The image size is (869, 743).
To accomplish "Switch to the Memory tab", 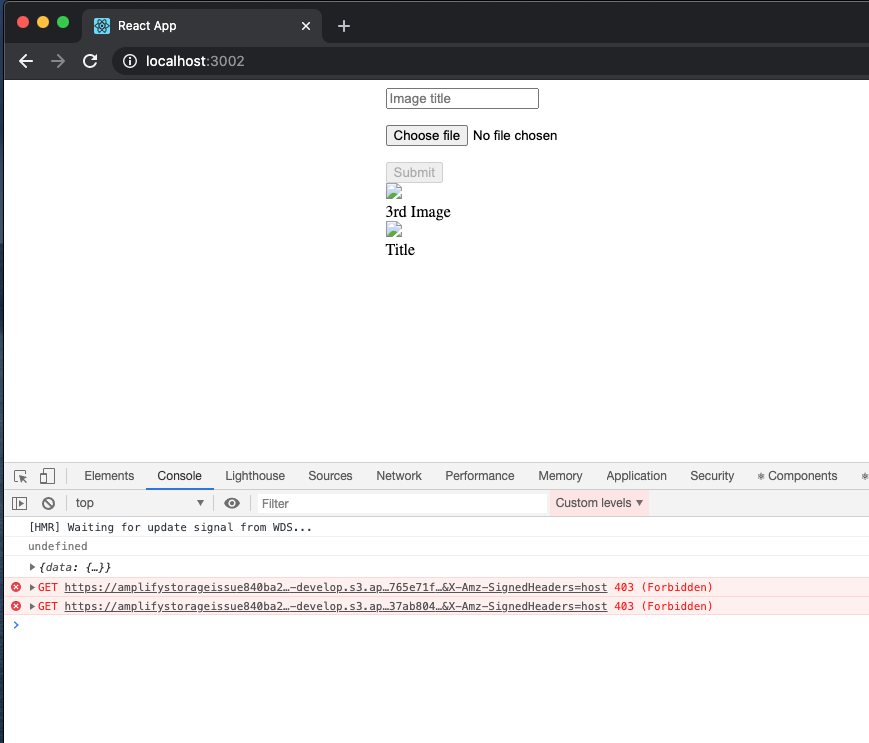I will point(560,476).
